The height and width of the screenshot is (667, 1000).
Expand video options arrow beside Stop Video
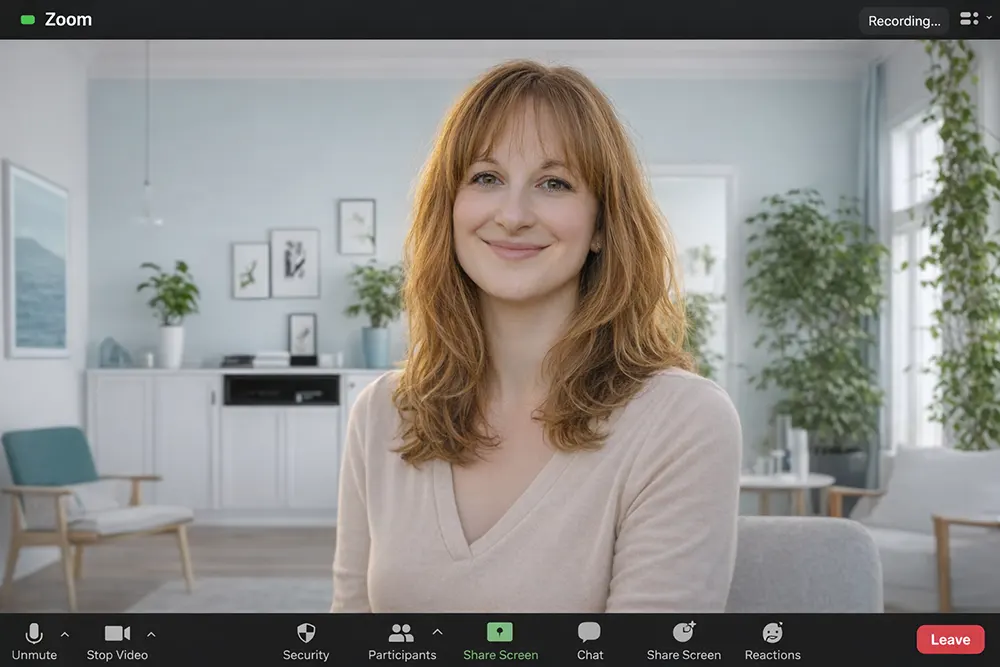151,633
